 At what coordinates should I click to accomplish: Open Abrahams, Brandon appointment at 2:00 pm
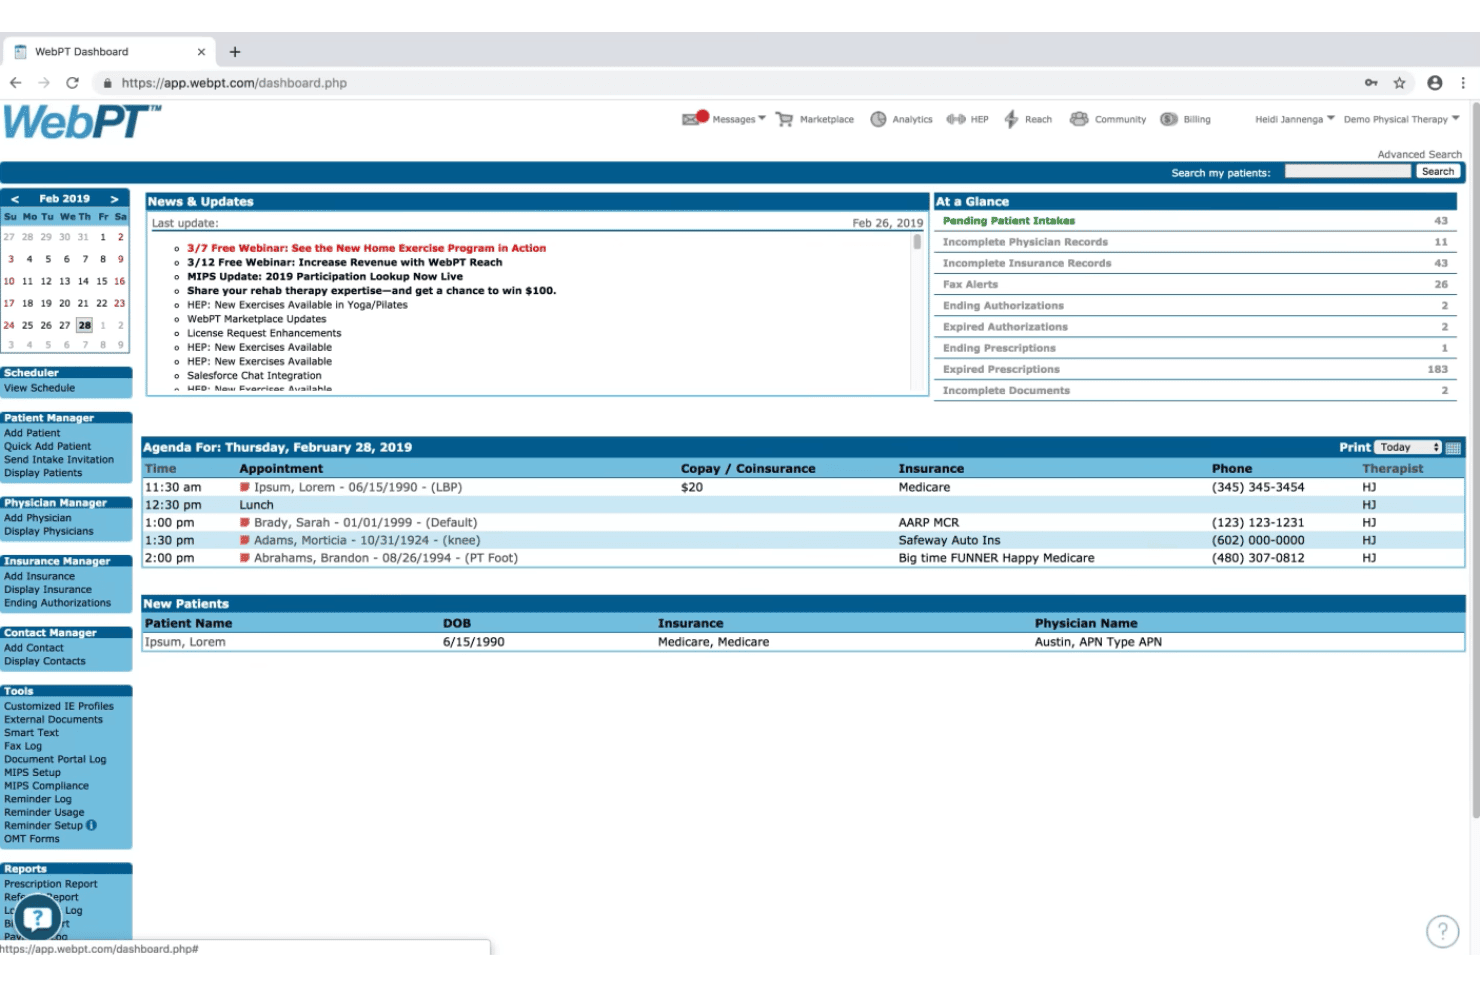(386, 559)
